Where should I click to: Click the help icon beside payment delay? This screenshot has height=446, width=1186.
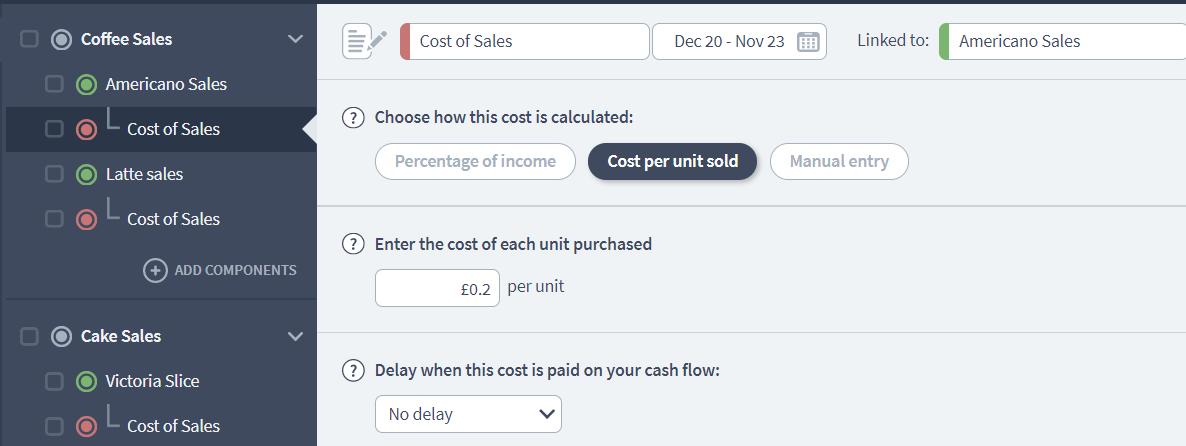point(353,370)
